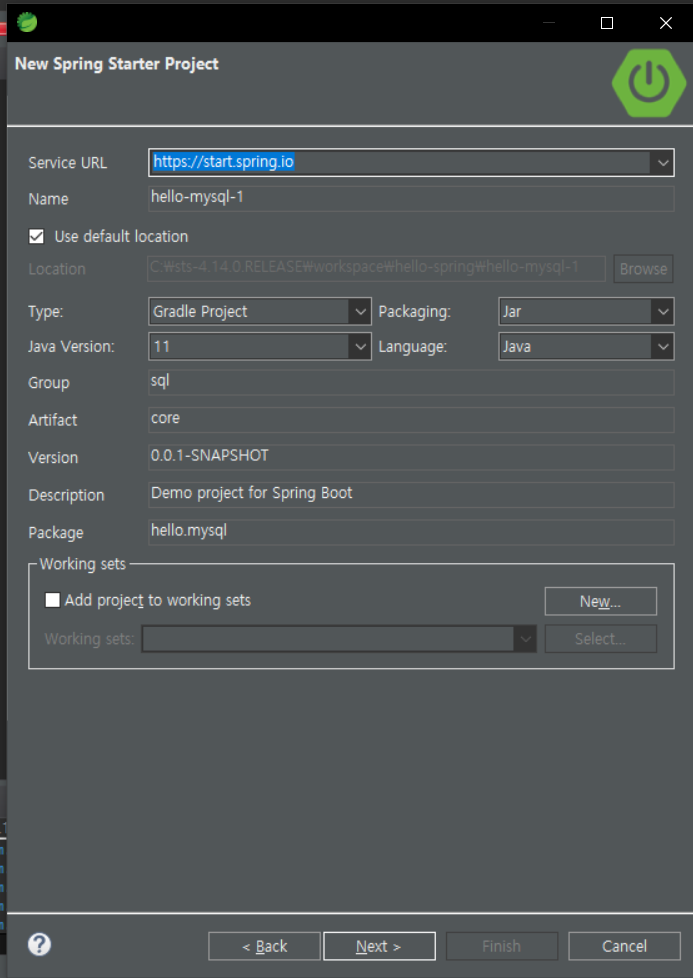Screen dimensions: 693x978
Task: Click the Artifact field containing core
Action: tap(411, 419)
